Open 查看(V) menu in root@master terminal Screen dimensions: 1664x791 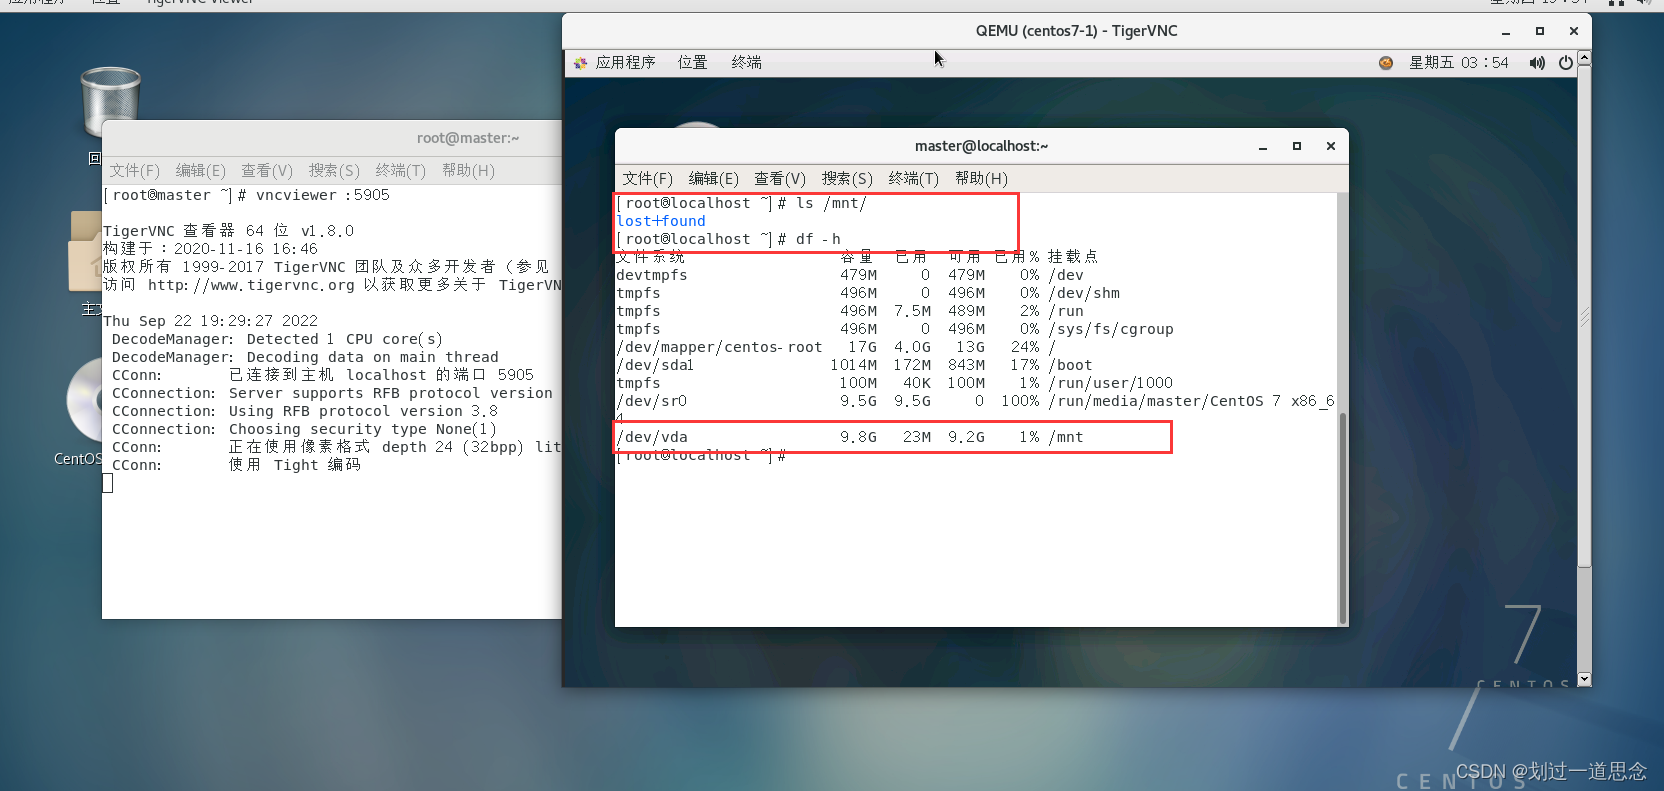pyautogui.click(x=267, y=171)
